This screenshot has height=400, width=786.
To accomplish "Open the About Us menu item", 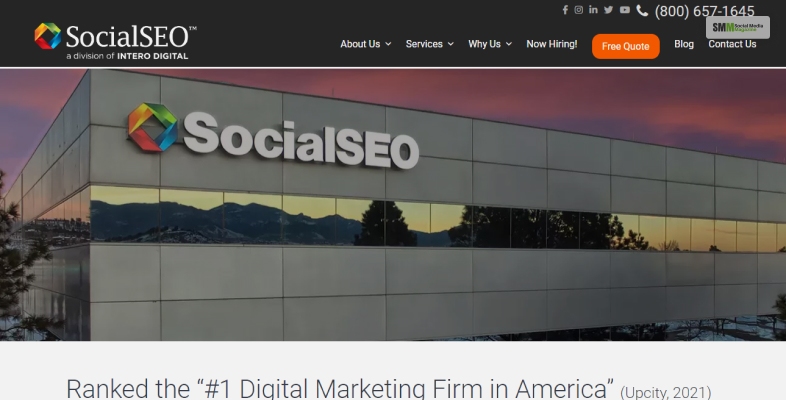I will pos(360,44).
